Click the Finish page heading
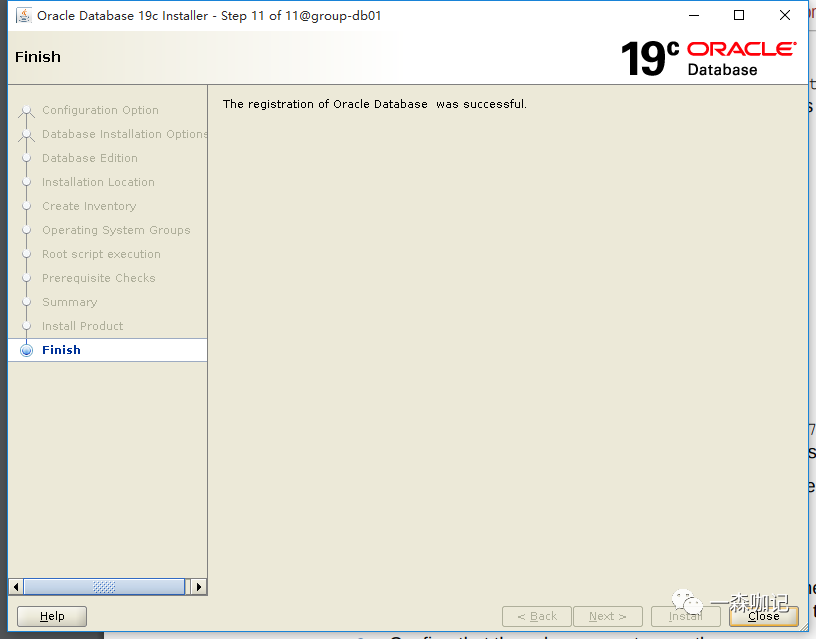Screen dimensions: 816x639 38,57
